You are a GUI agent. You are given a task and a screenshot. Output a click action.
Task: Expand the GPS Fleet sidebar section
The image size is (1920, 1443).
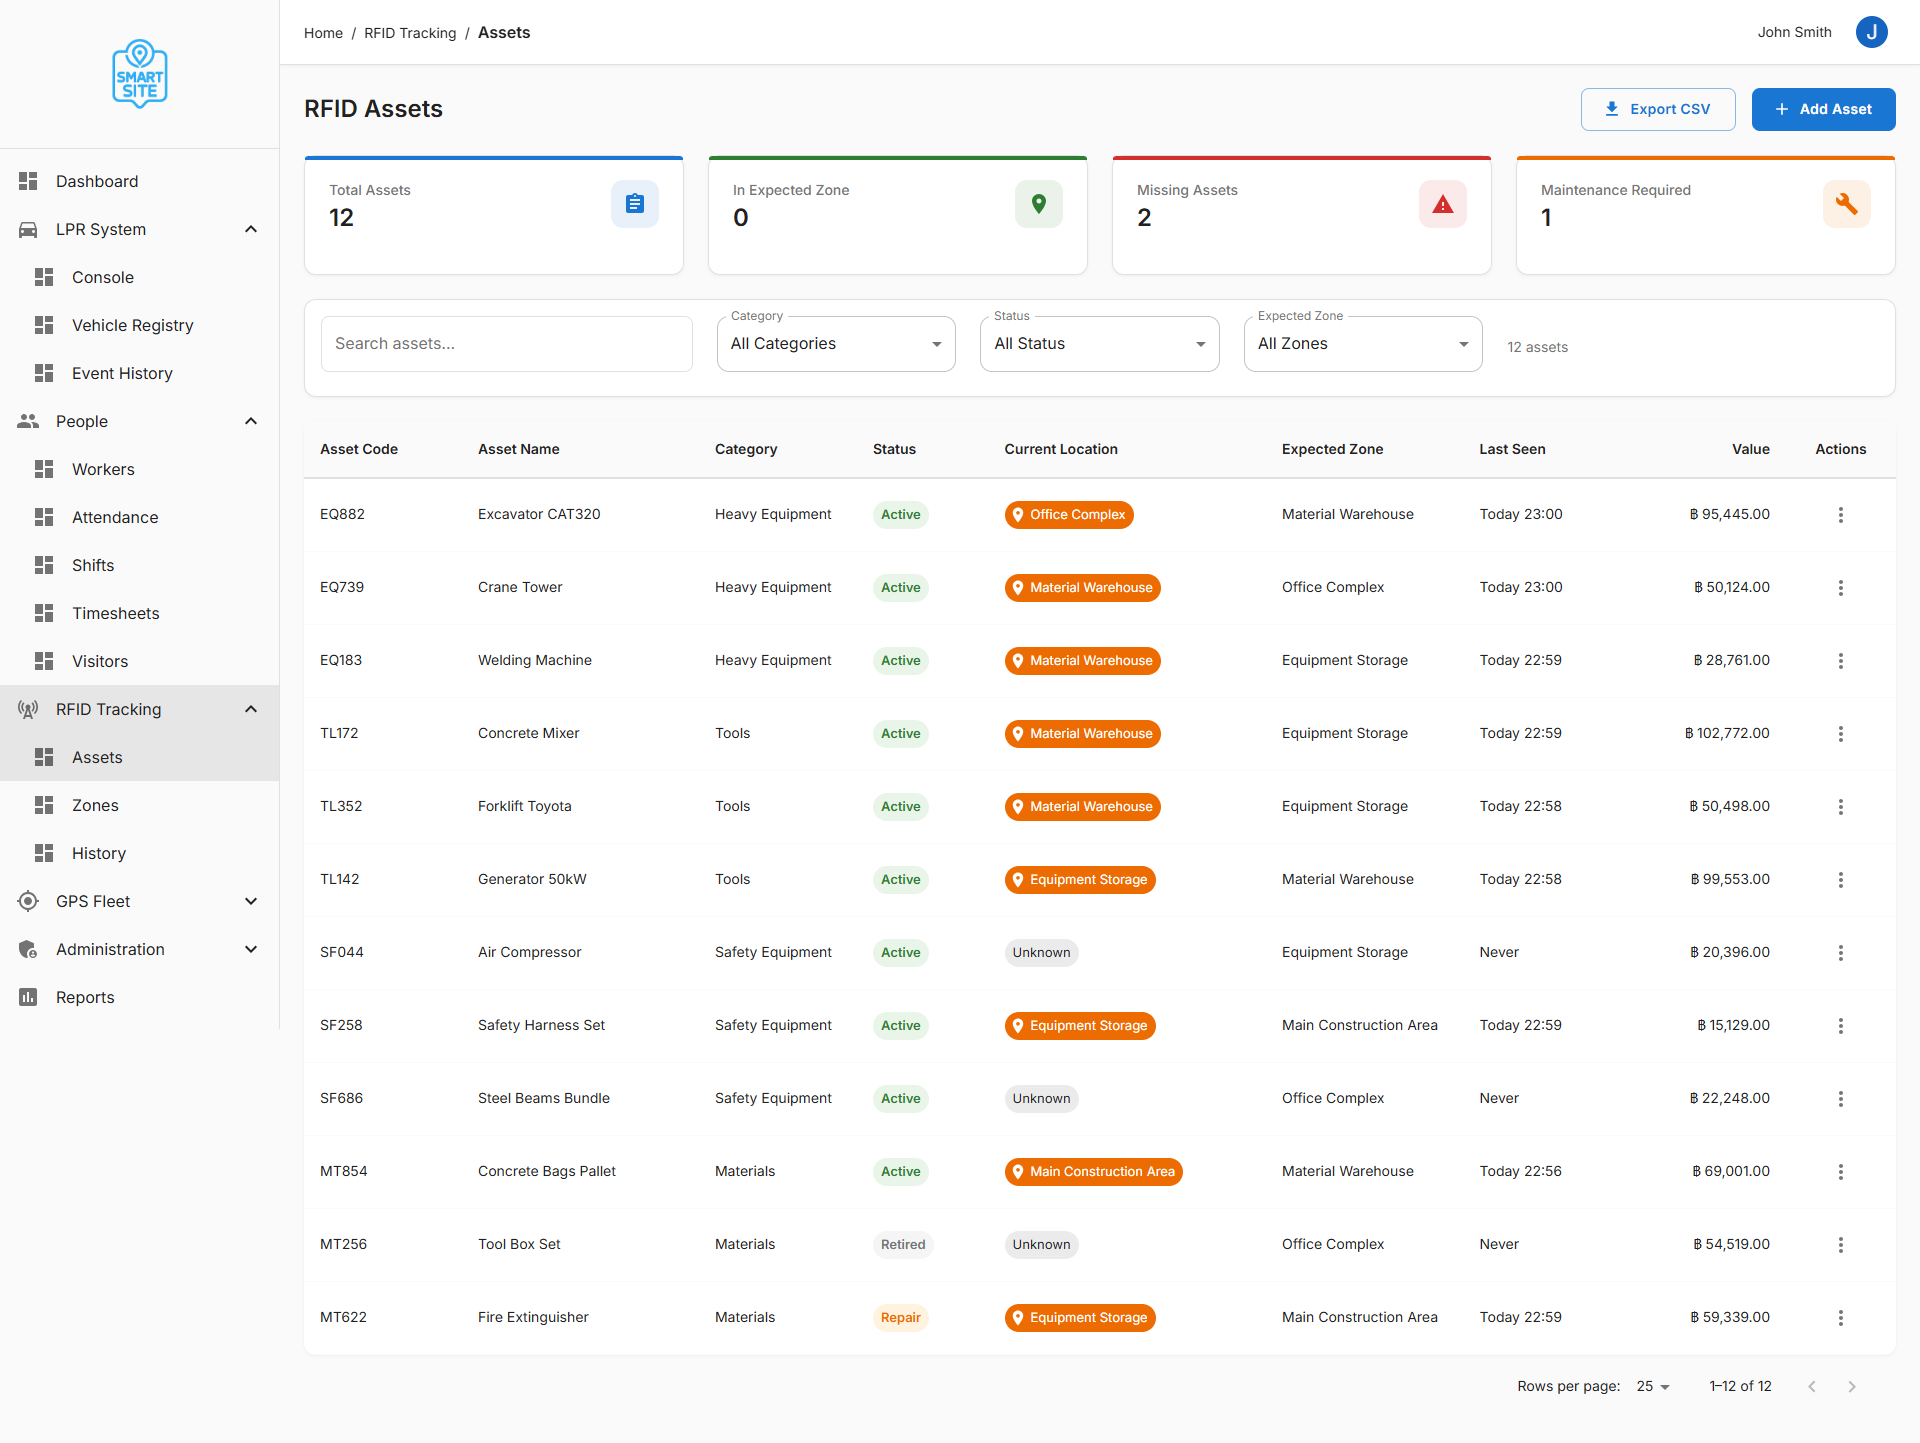(x=251, y=901)
